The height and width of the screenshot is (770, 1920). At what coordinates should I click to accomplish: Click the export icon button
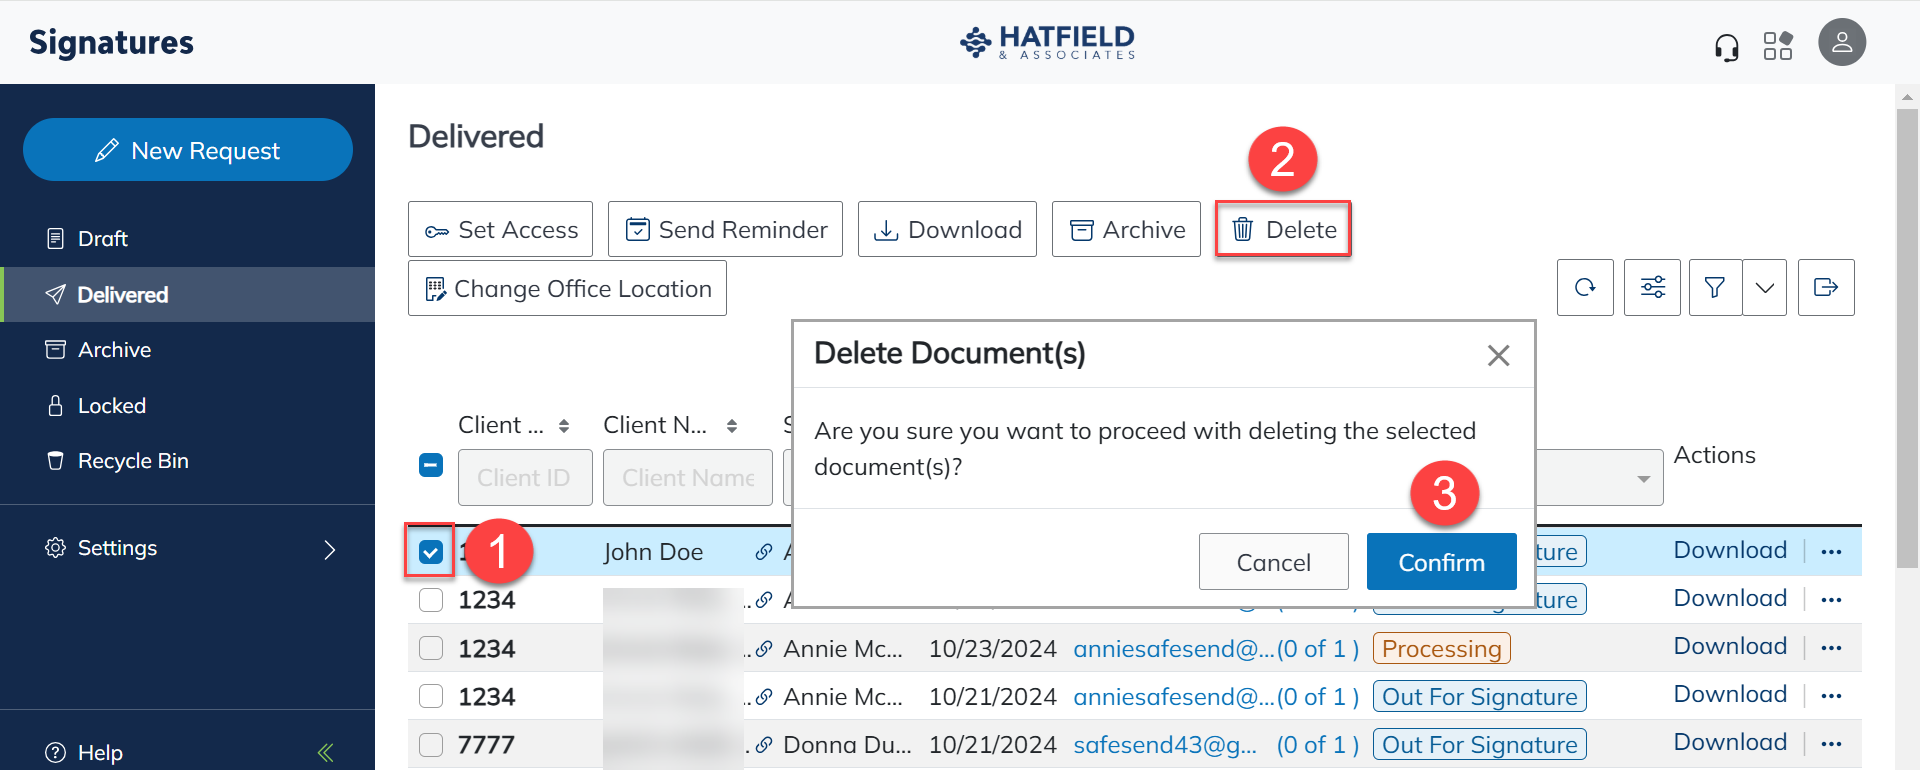point(1826,288)
